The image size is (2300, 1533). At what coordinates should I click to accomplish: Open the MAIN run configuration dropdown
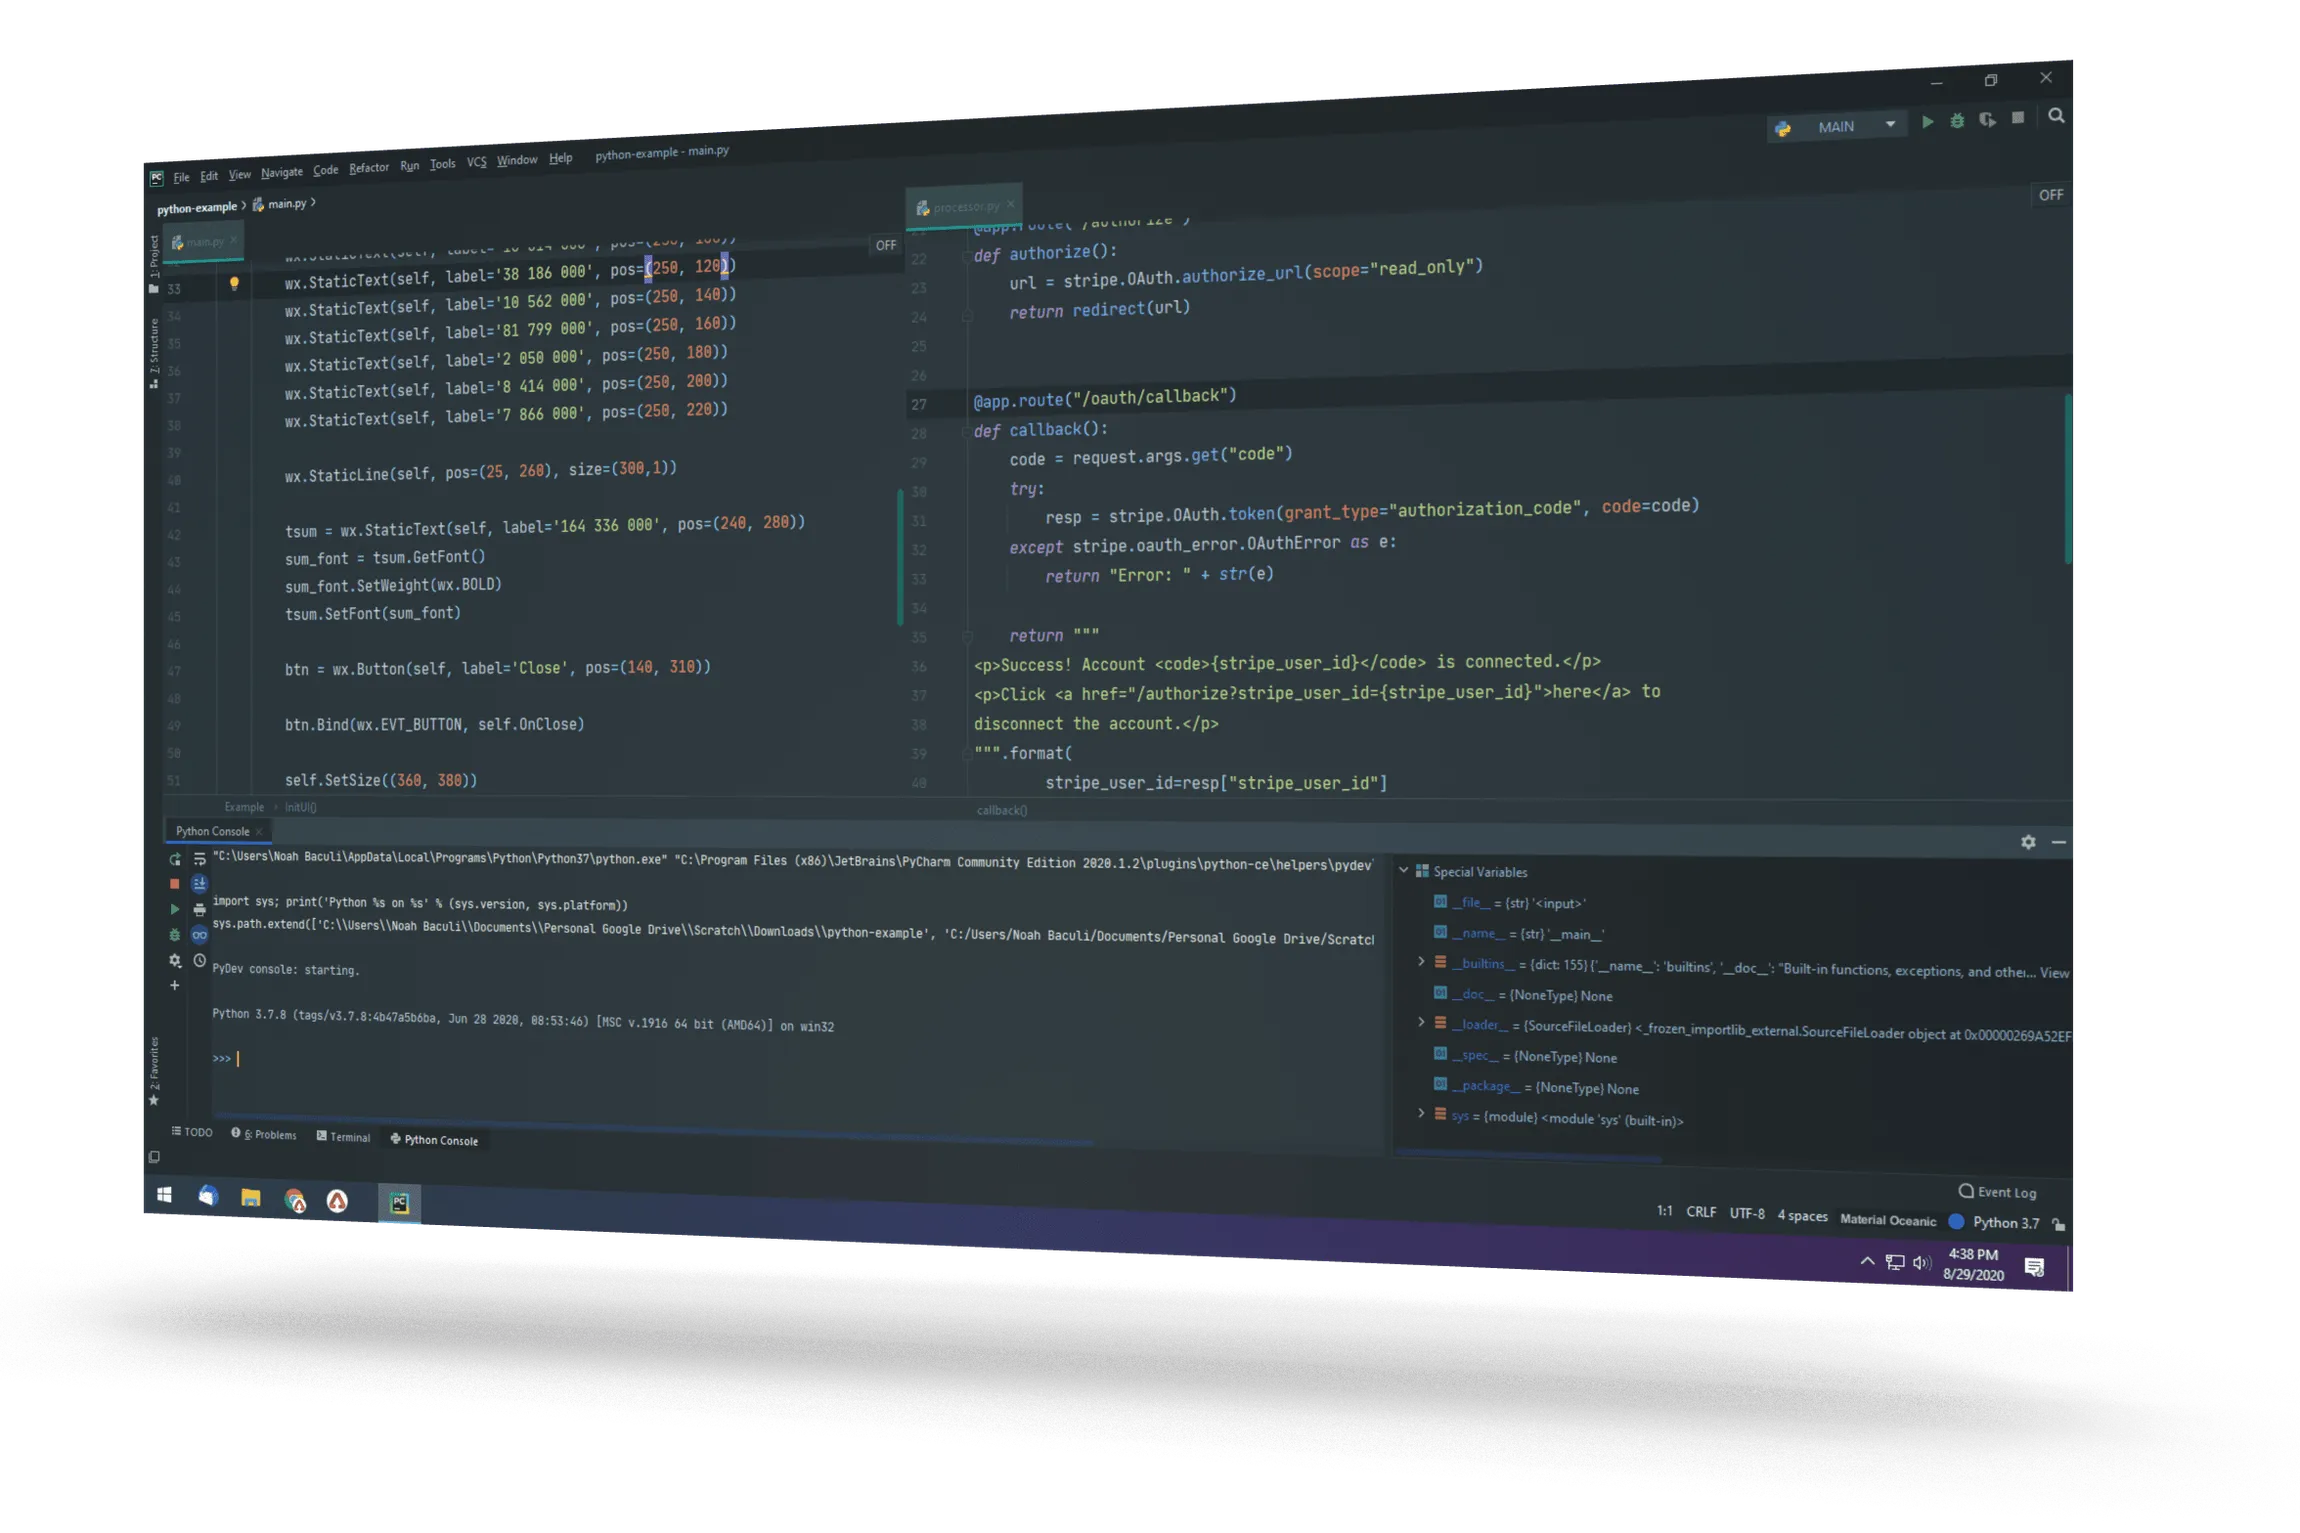pos(1892,125)
